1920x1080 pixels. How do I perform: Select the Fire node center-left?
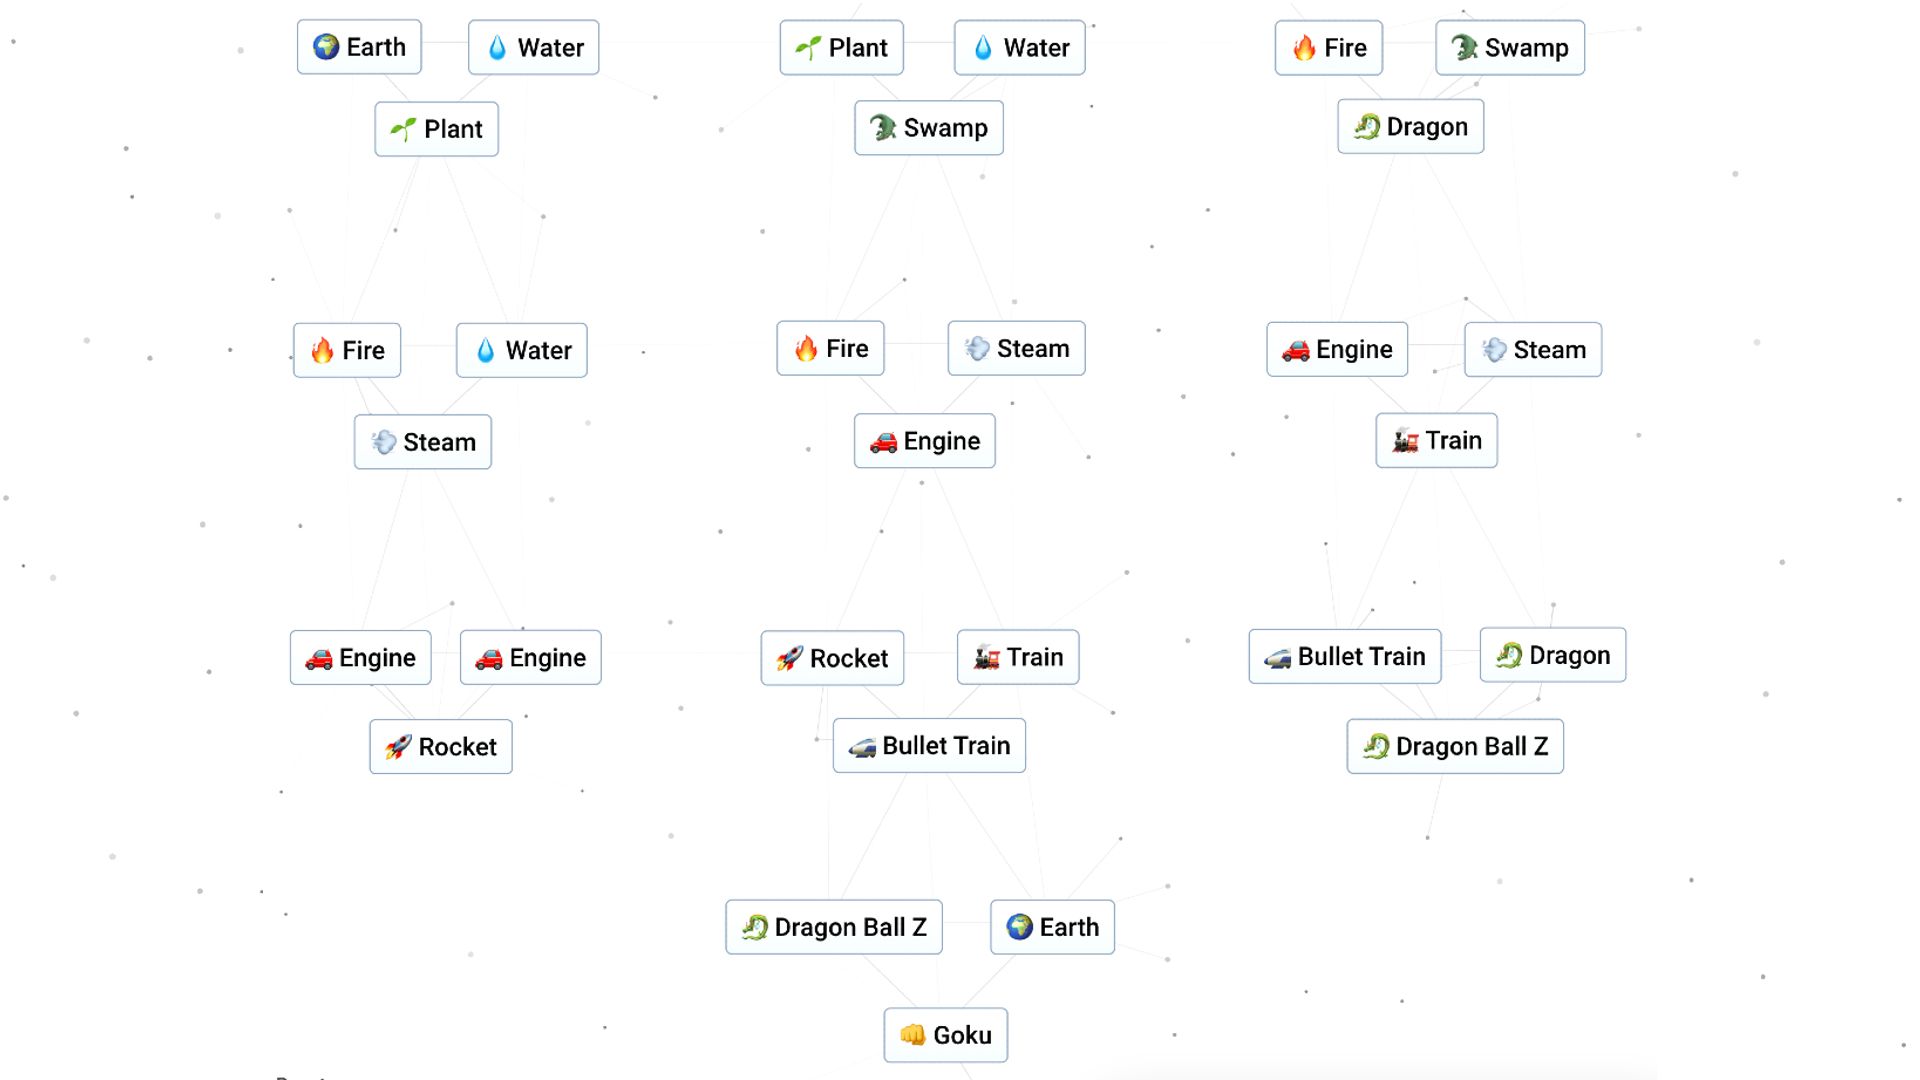tap(347, 349)
